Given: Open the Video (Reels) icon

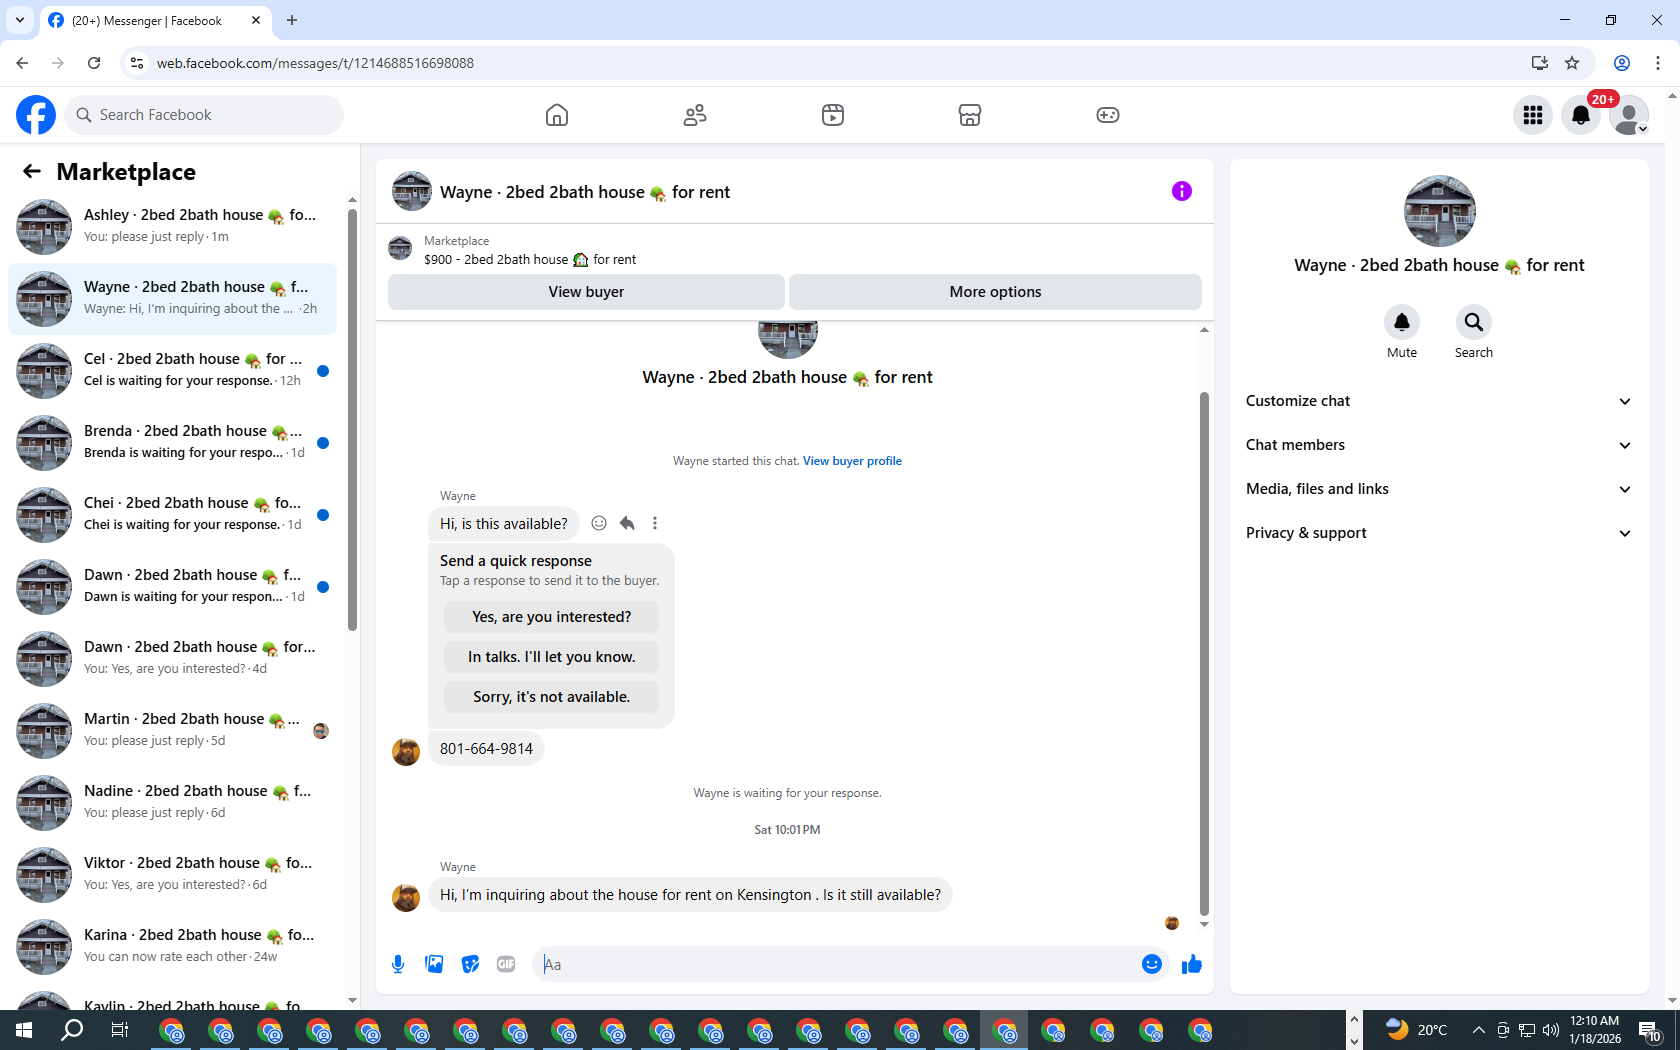Looking at the screenshot, I should click(833, 115).
